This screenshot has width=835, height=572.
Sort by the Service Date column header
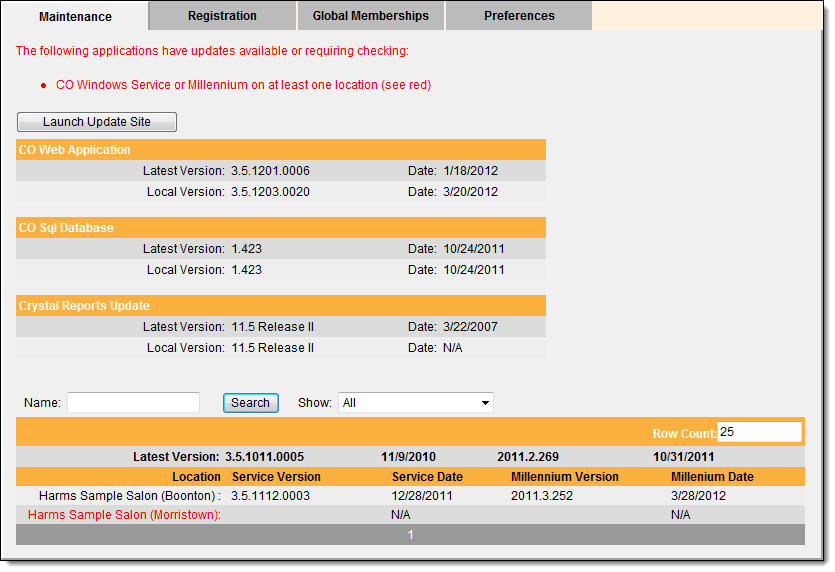pos(427,477)
